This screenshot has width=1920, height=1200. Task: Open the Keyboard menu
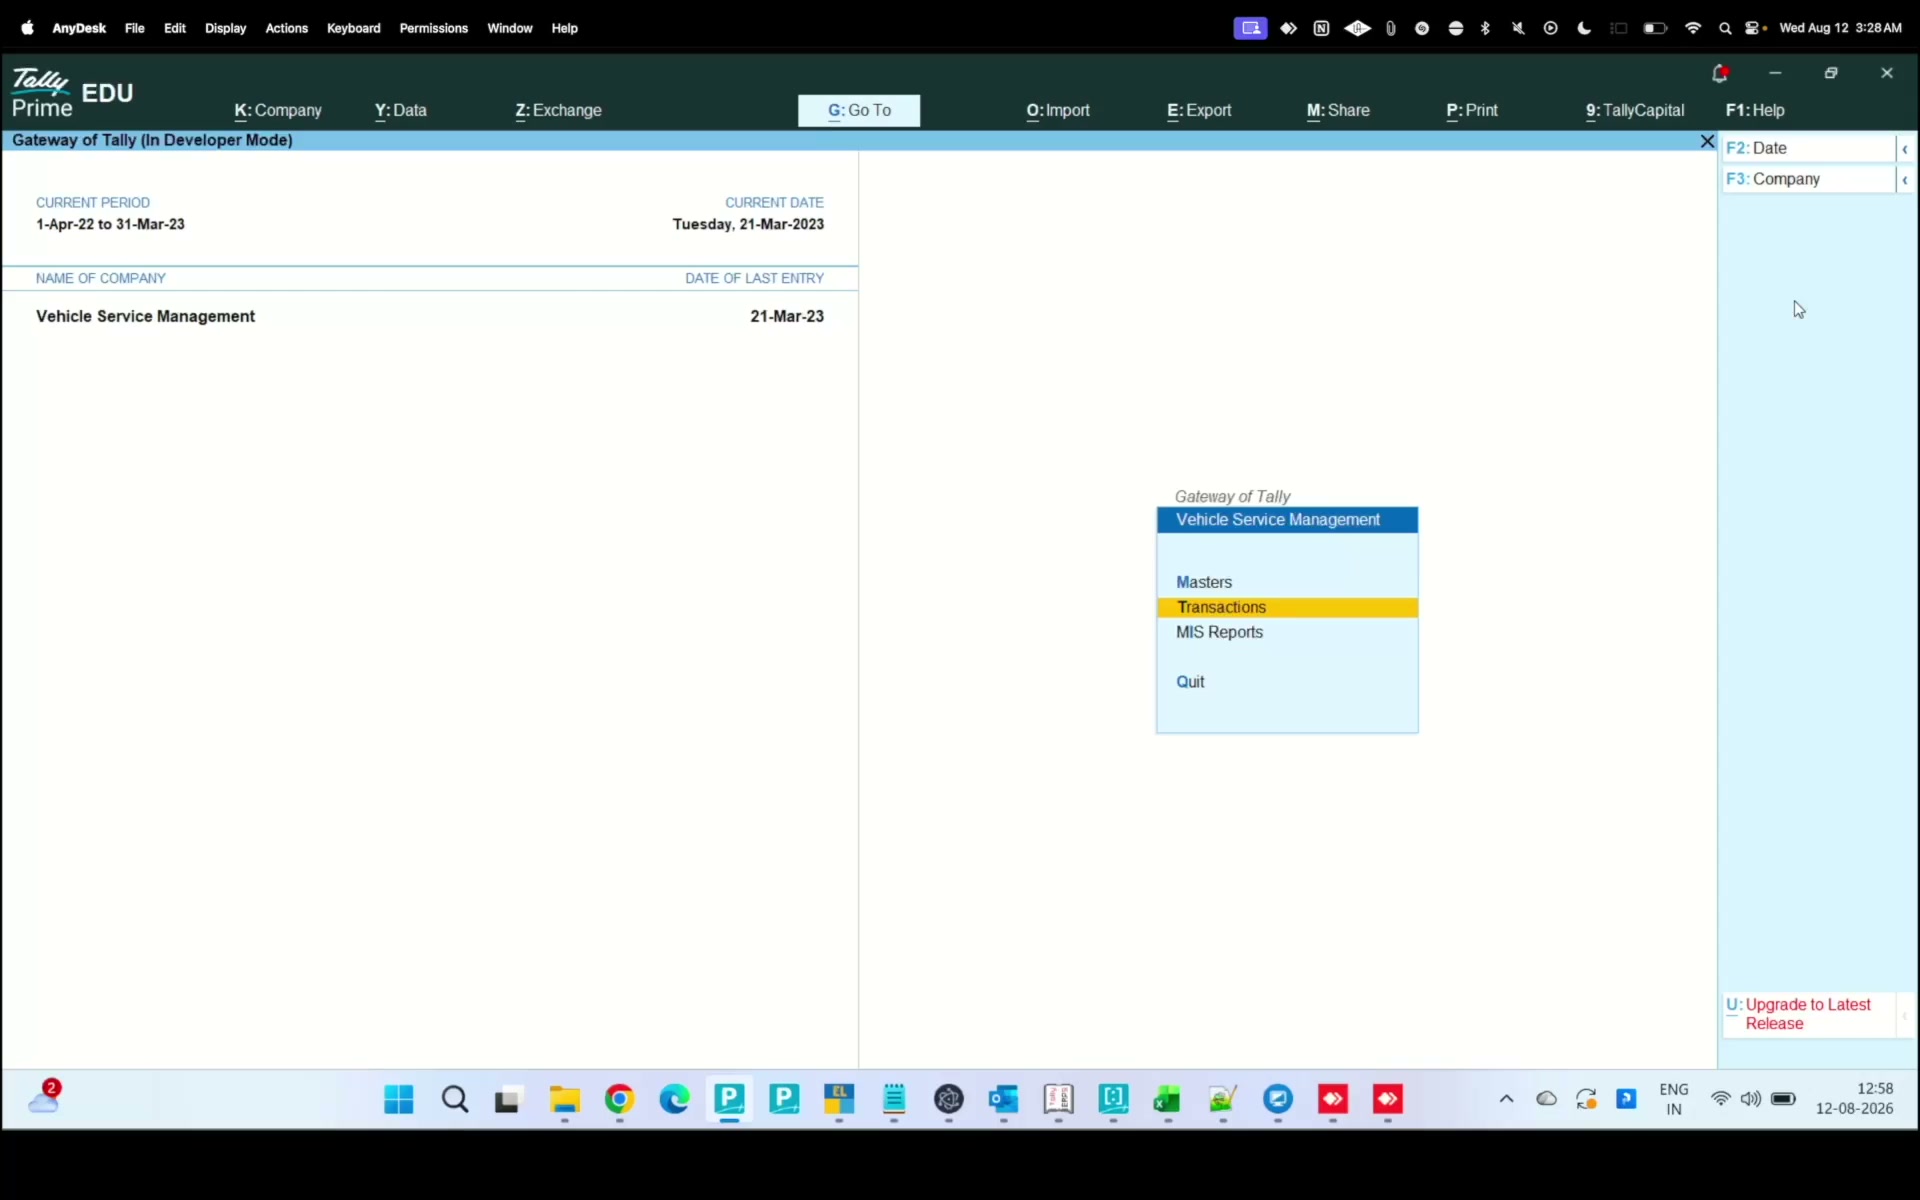[x=353, y=28]
